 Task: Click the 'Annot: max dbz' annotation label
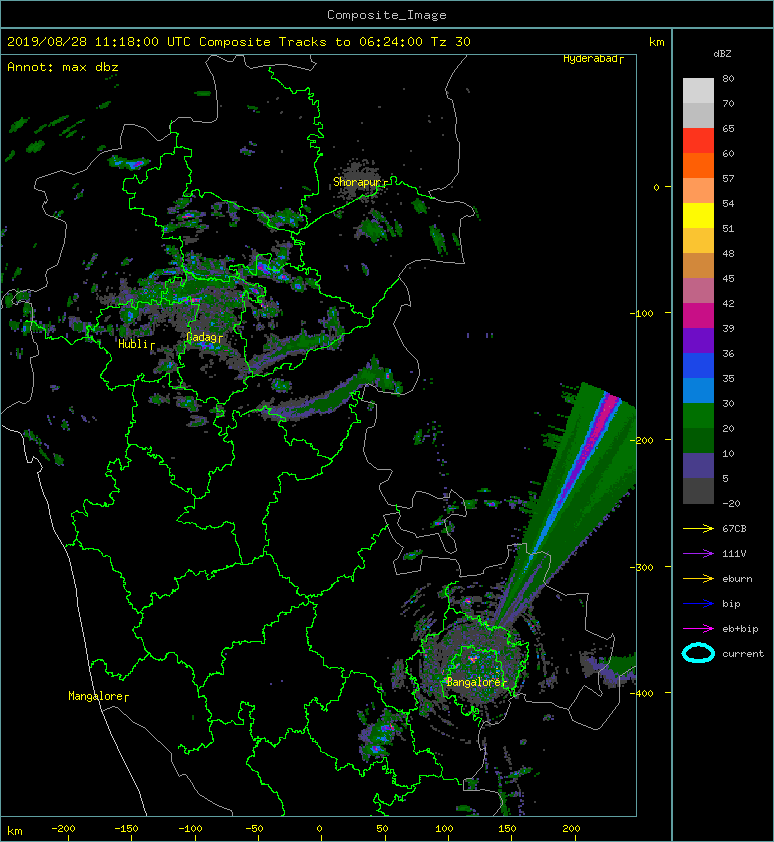(63, 67)
